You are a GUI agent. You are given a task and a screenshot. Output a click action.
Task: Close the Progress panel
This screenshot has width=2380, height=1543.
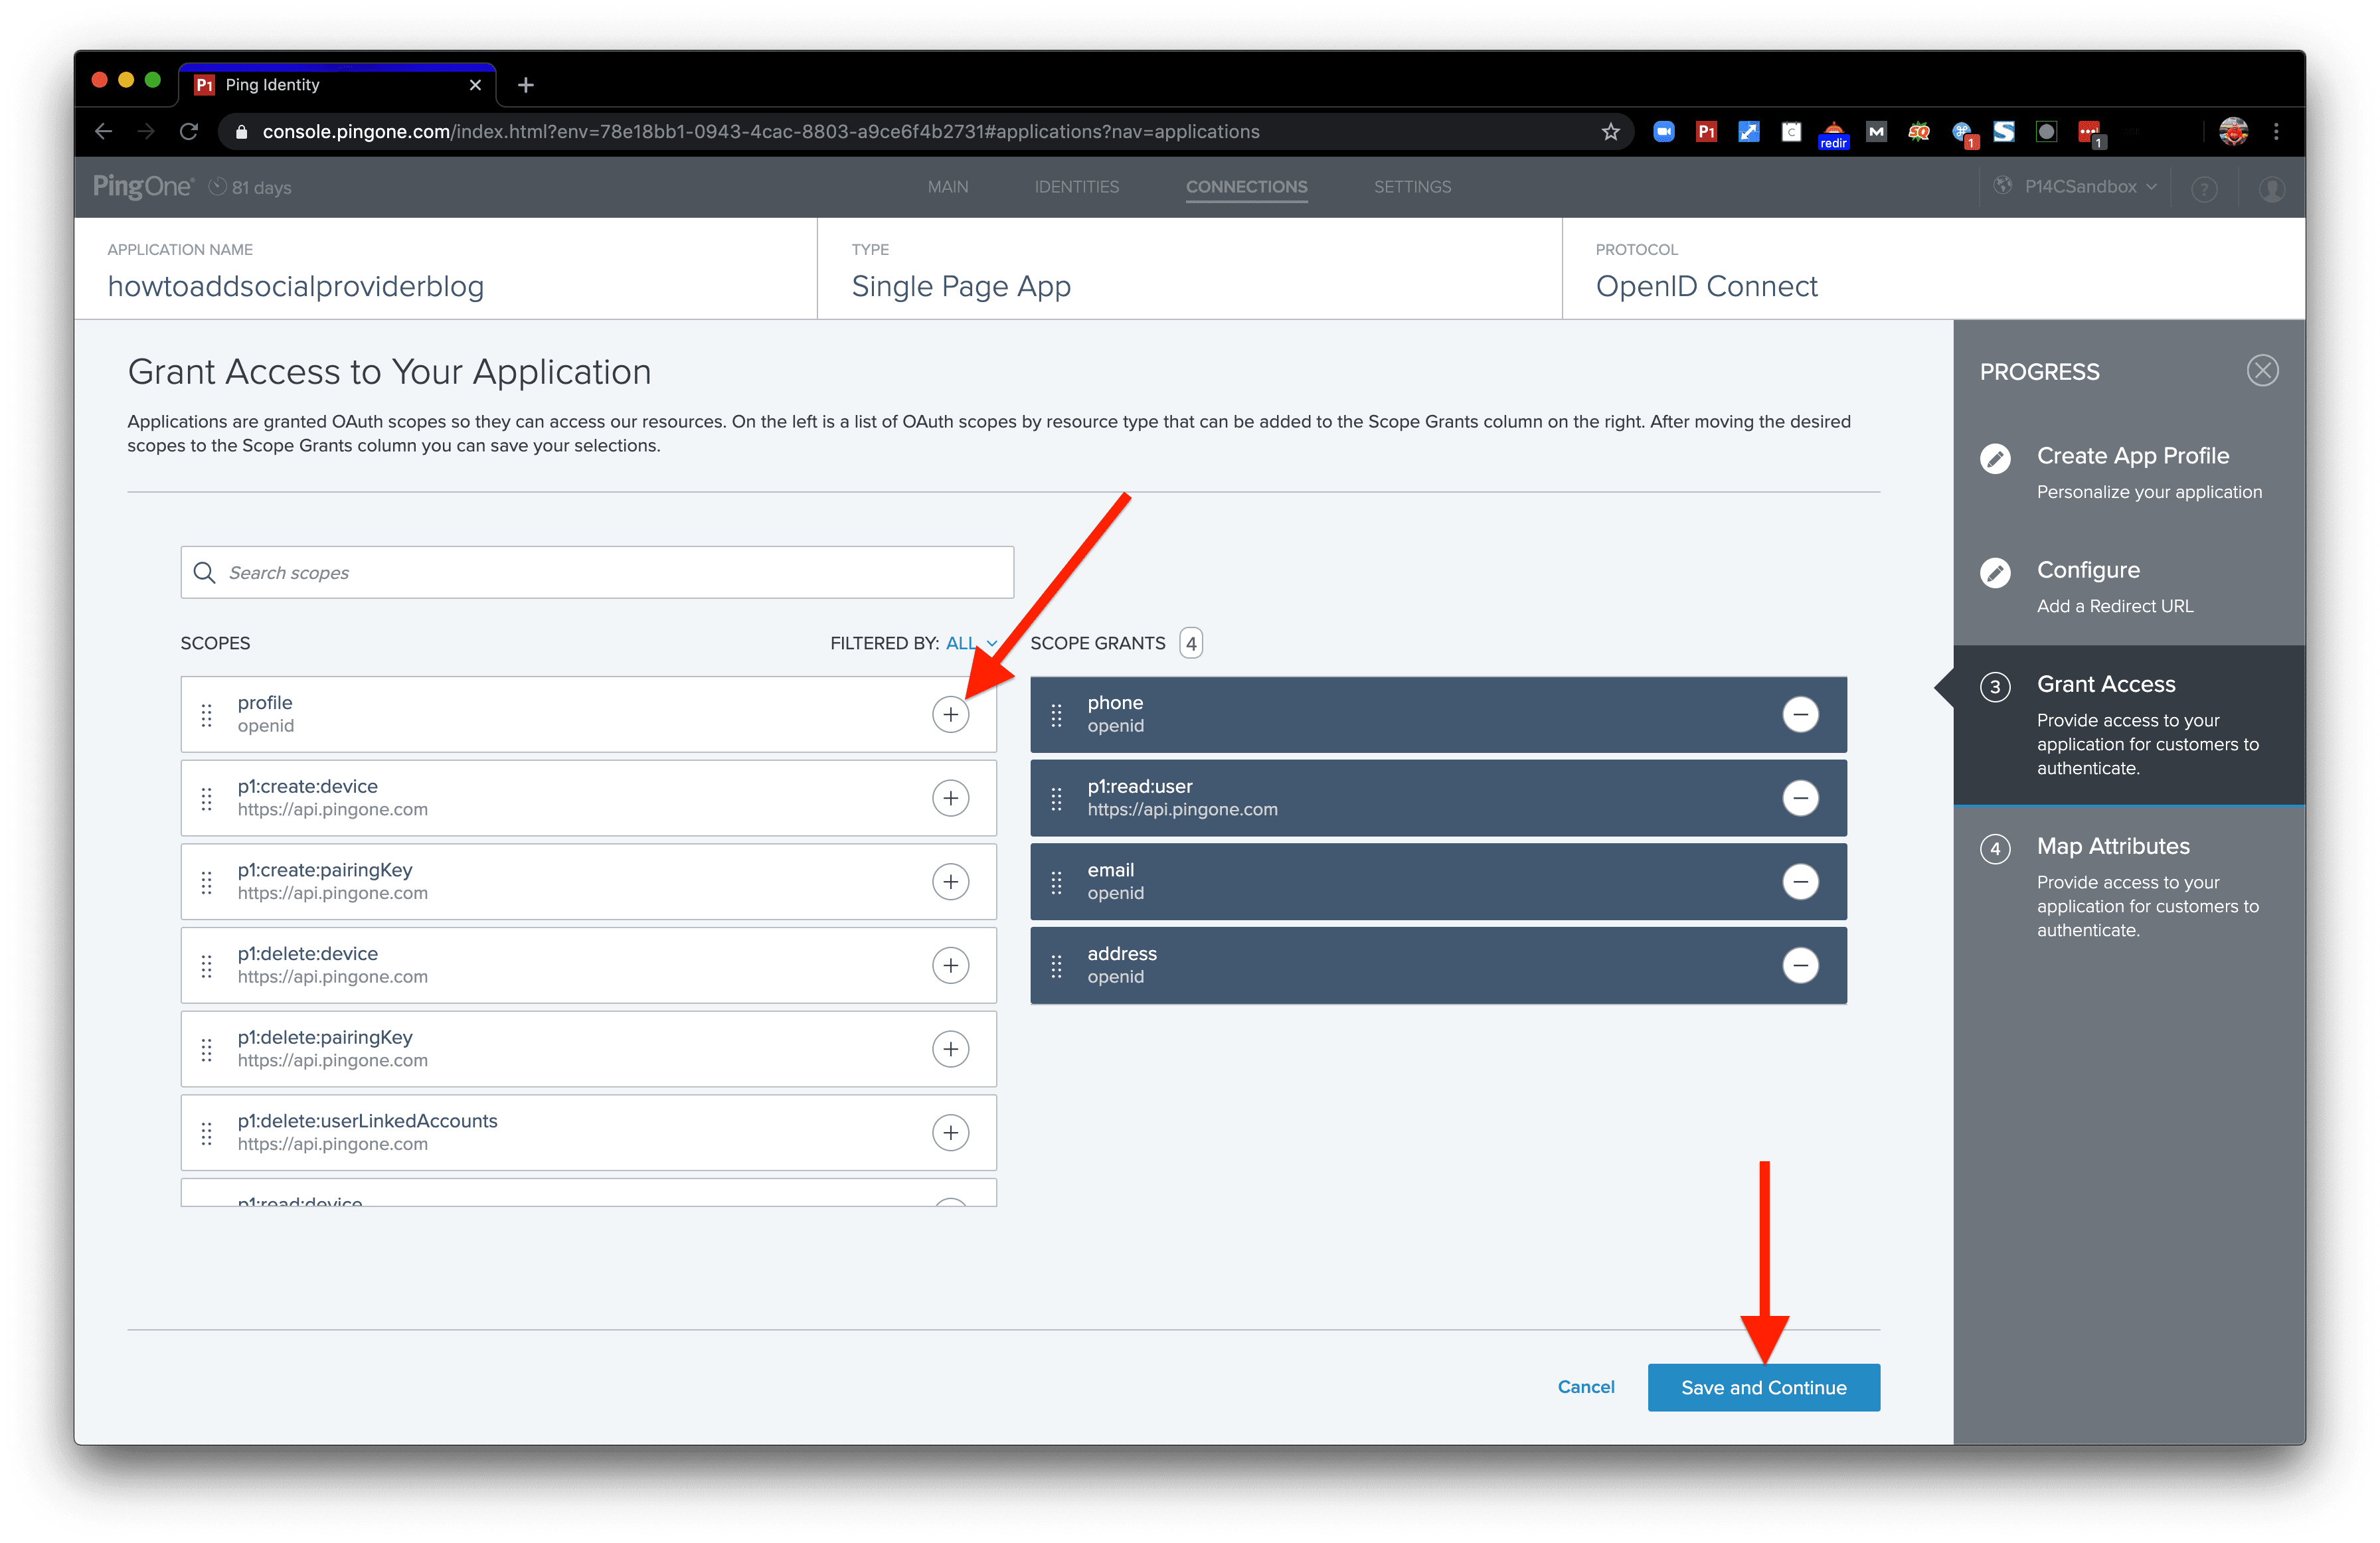click(2262, 371)
